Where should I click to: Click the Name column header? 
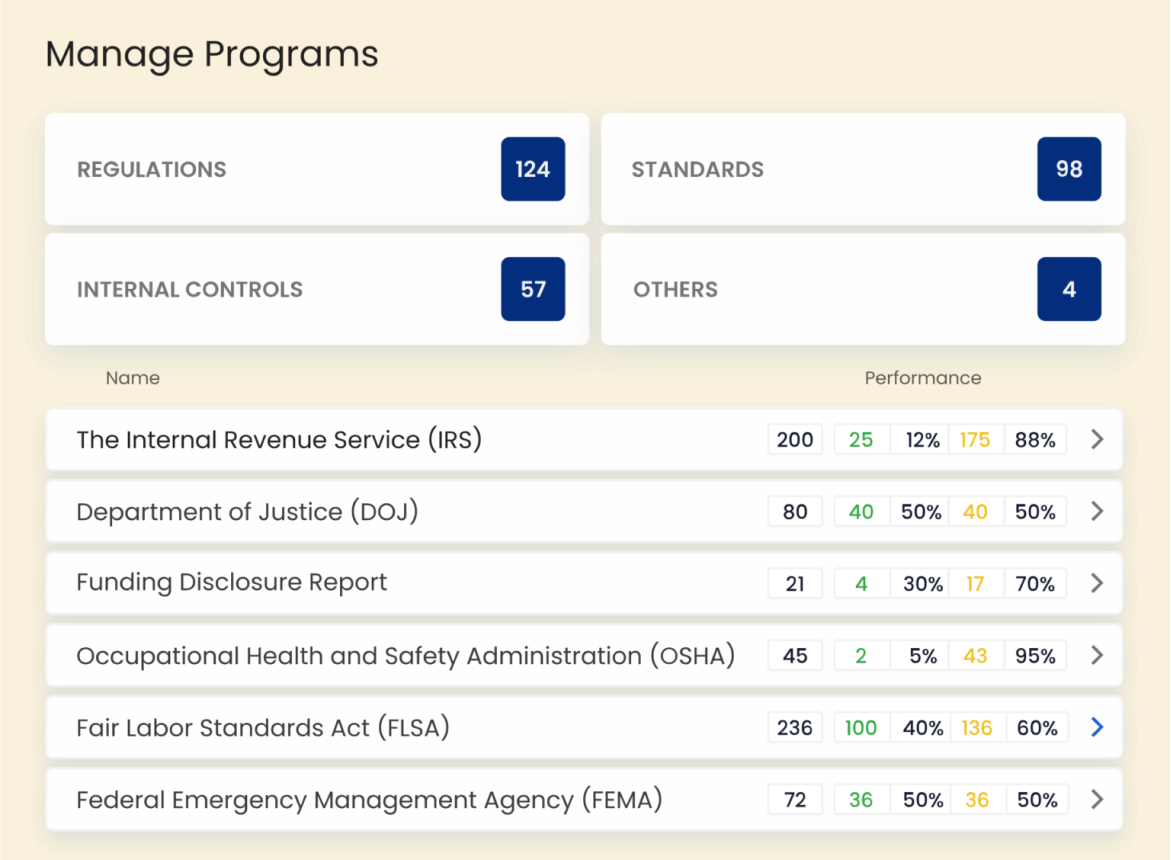pyautogui.click(x=133, y=378)
